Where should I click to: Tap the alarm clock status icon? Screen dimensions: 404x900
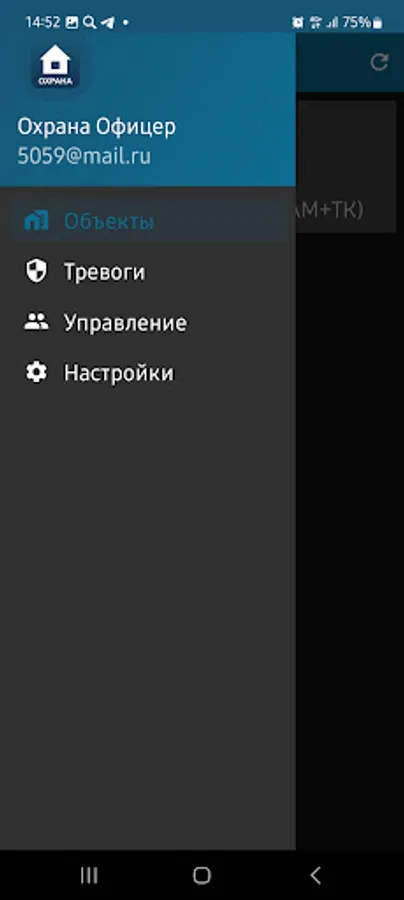pyautogui.click(x=297, y=23)
